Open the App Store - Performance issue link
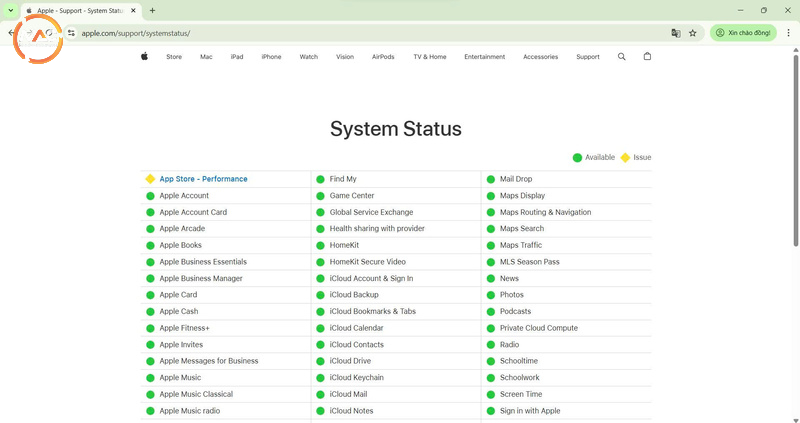Image resolution: width=800 pixels, height=423 pixels. [203, 179]
